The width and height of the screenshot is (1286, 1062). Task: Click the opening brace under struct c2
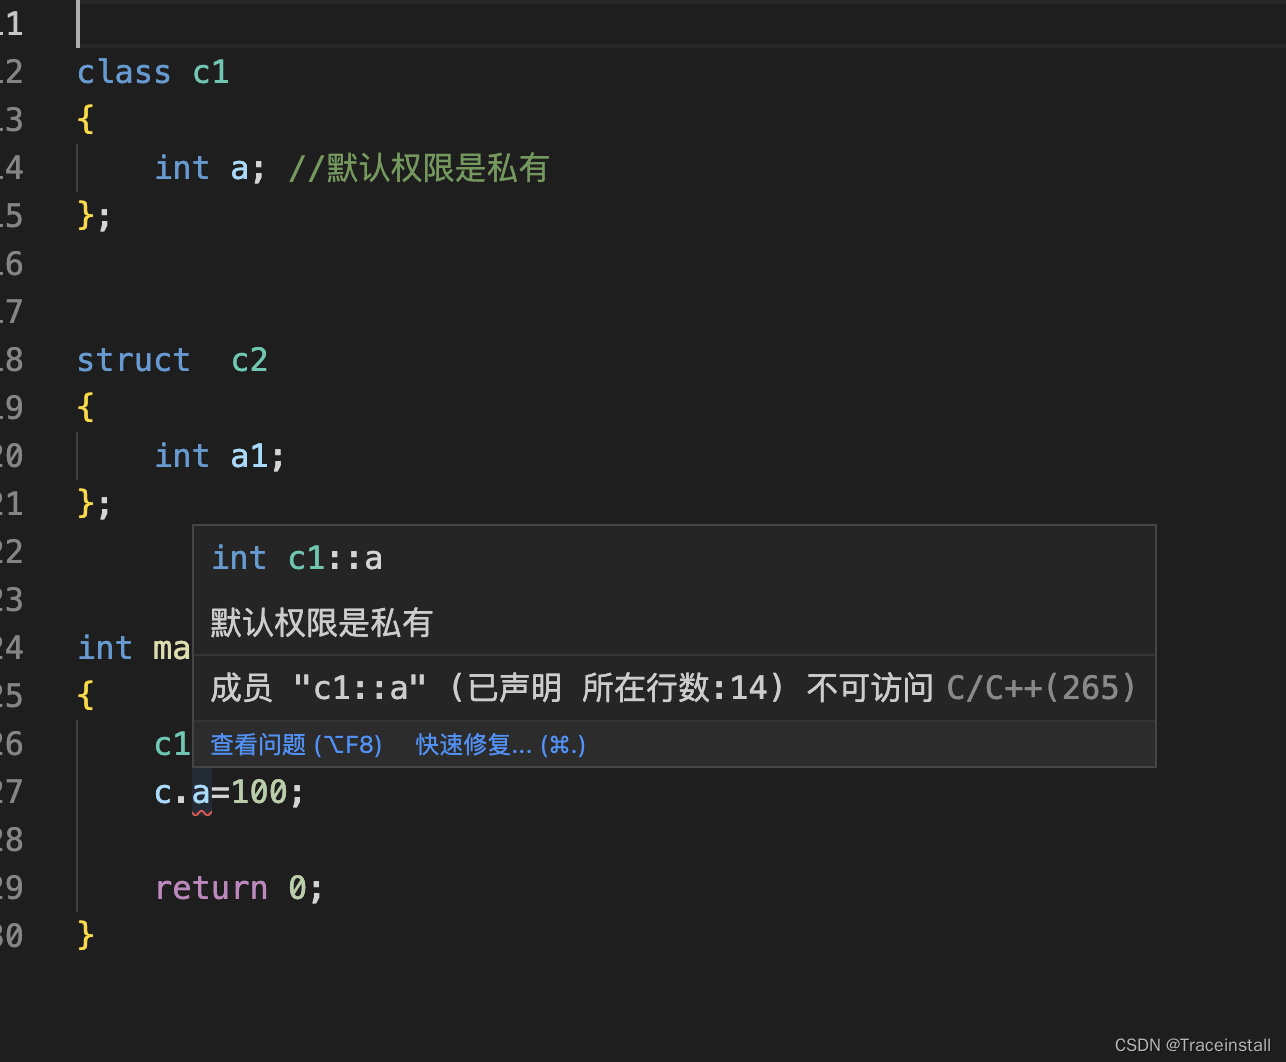click(86, 408)
